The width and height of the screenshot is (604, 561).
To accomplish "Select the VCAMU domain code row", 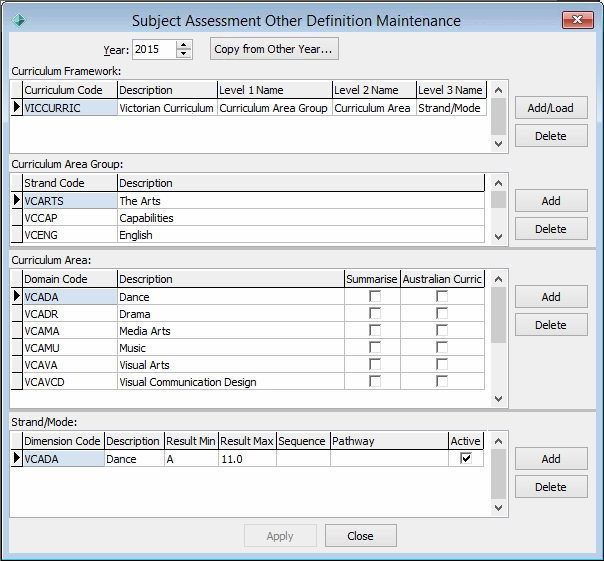I will 70,348.
